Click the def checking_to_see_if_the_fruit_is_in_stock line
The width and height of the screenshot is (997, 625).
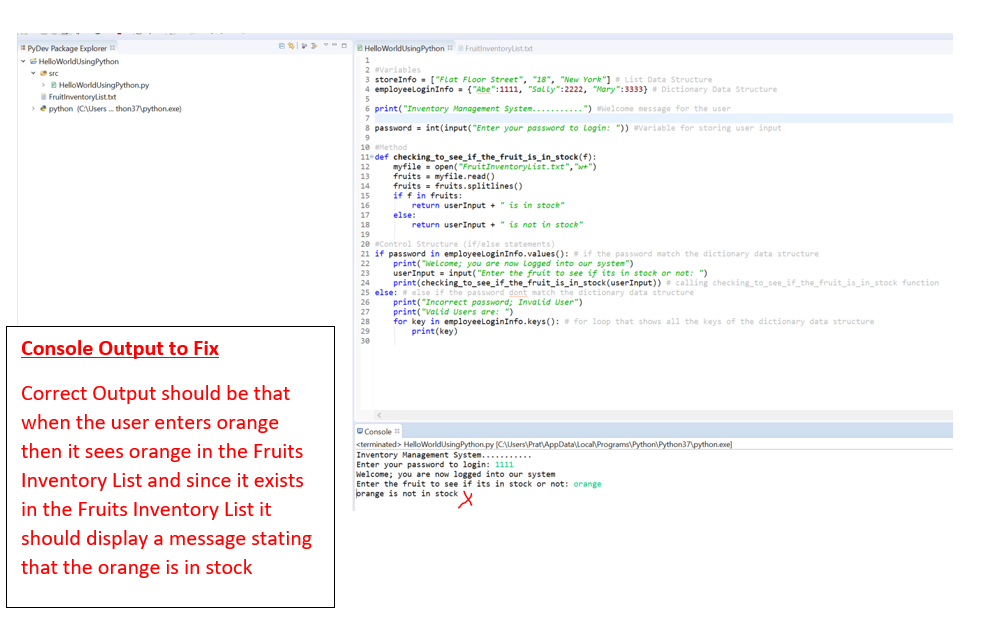click(485, 157)
